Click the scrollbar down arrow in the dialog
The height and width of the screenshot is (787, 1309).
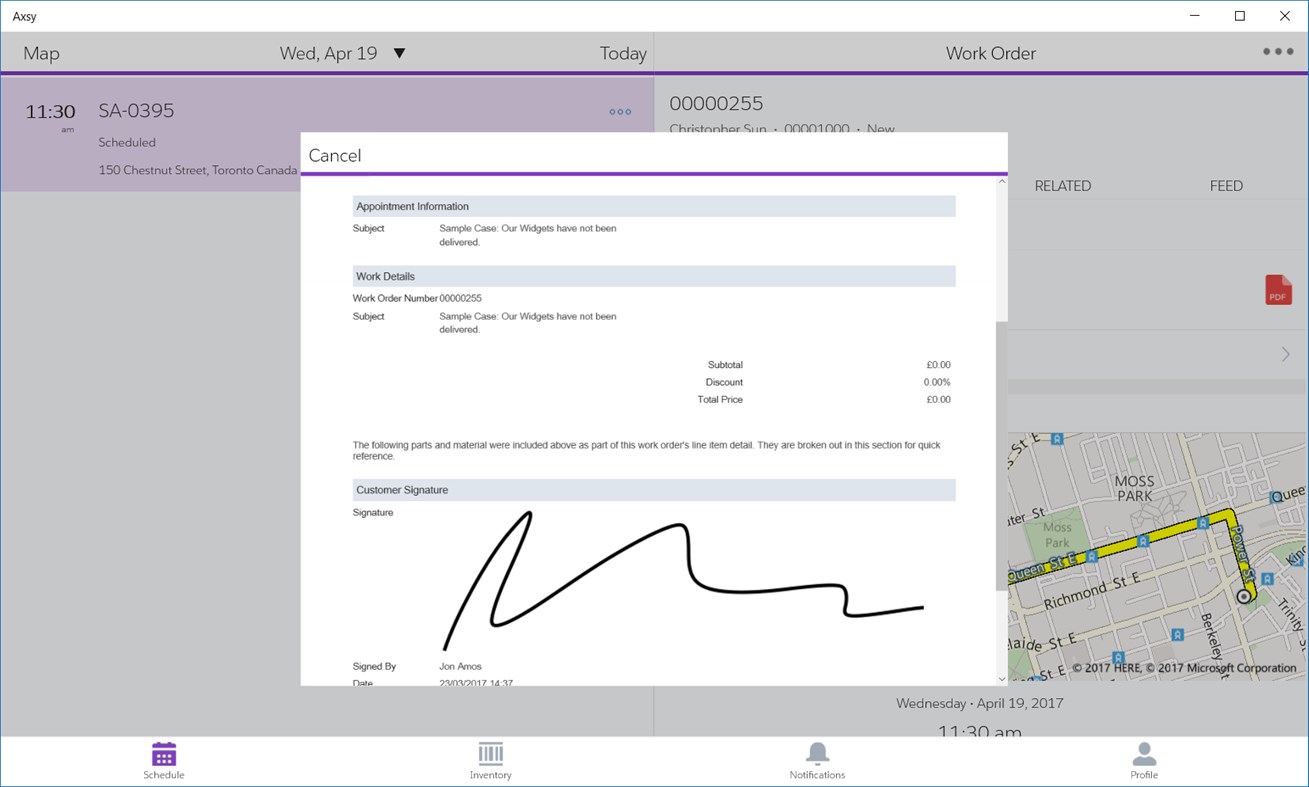point(1001,678)
